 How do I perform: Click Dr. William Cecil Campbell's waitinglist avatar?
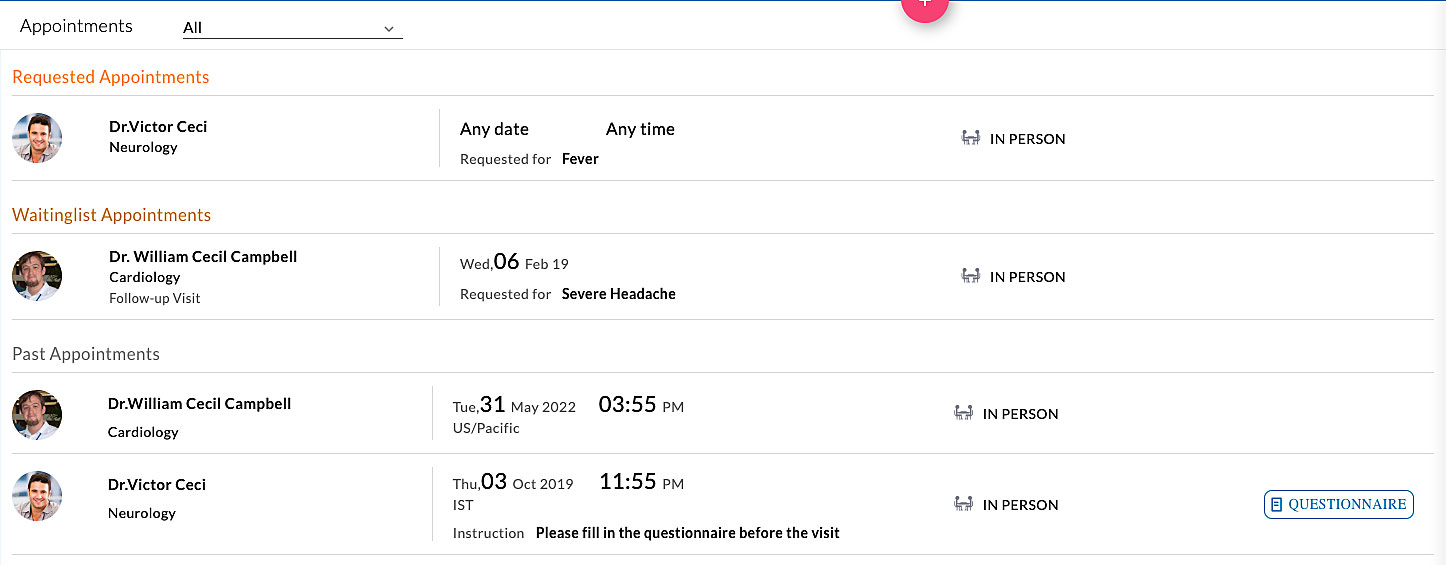pos(37,276)
